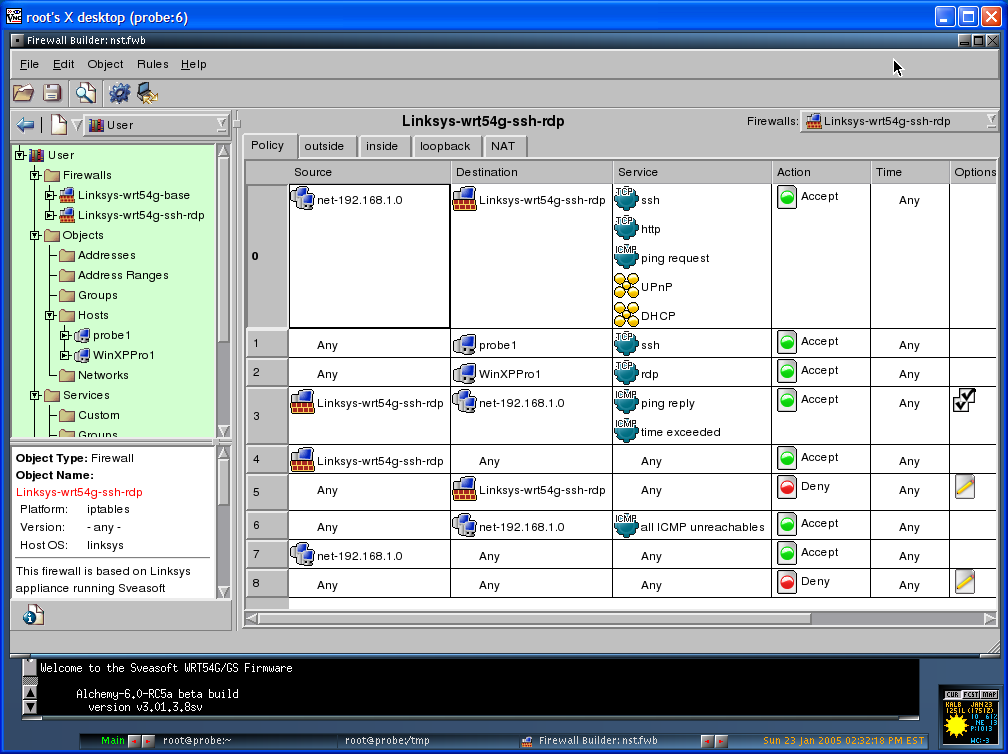Select rule number 6 row header

click(x=267, y=525)
